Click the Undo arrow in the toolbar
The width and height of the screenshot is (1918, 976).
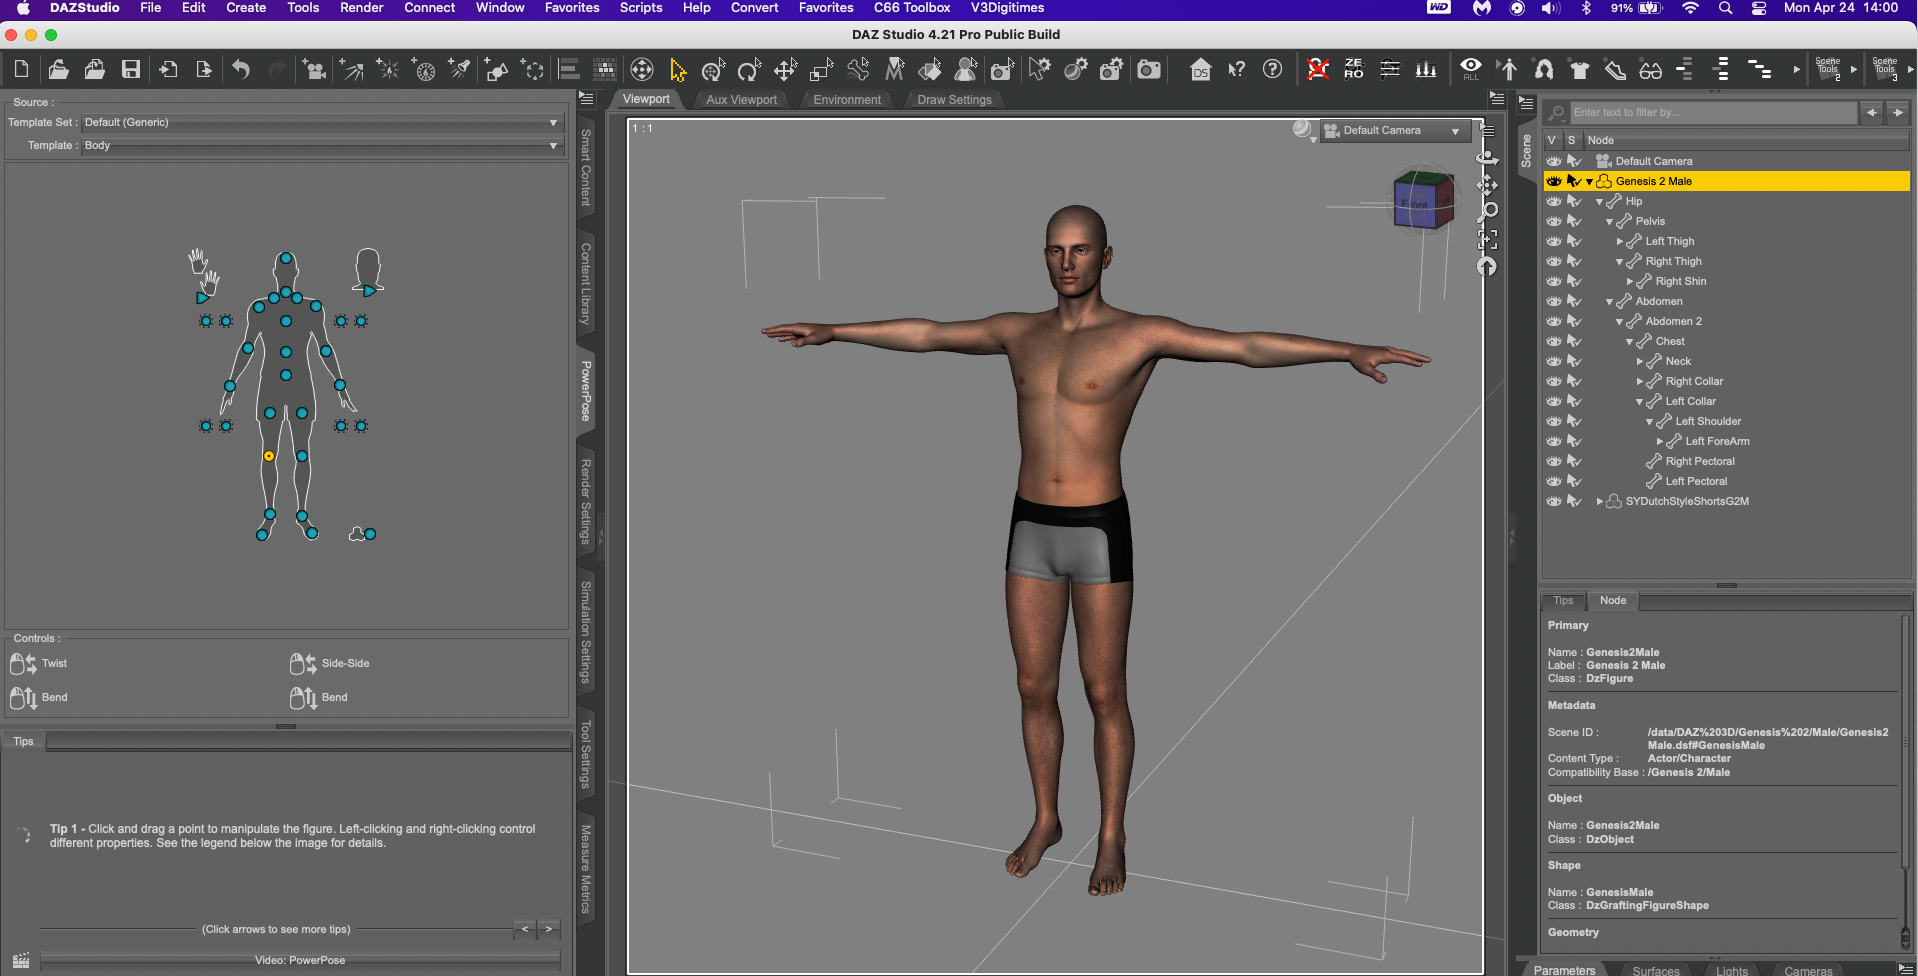click(x=241, y=69)
